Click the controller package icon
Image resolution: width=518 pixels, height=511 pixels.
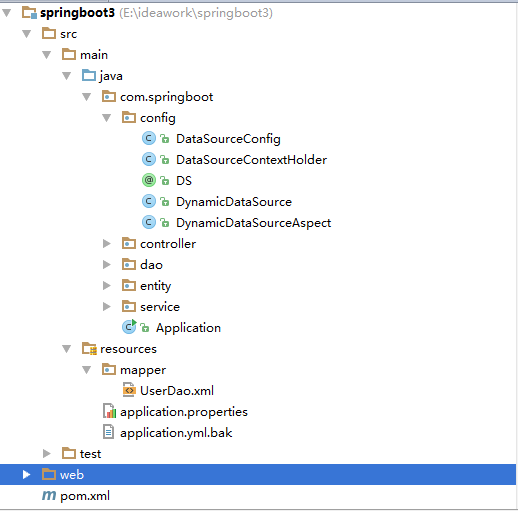(x=129, y=243)
